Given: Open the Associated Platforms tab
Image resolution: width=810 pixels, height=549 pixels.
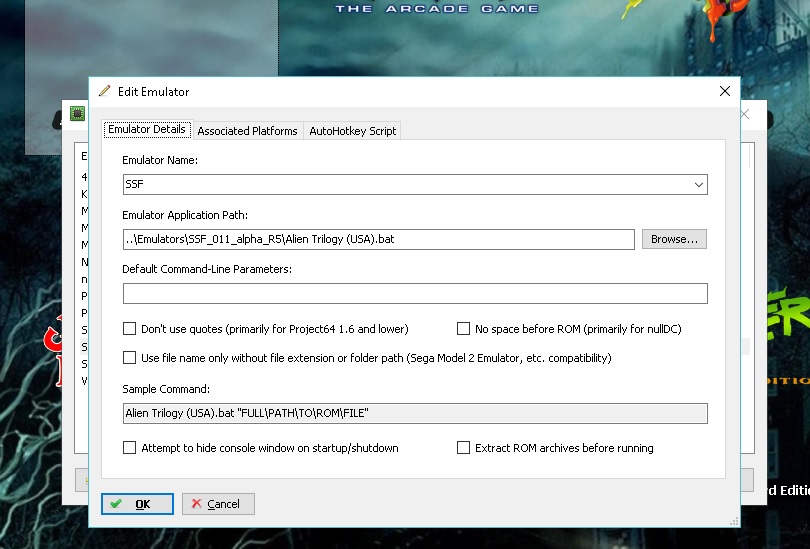Looking at the screenshot, I should tap(247, 131).
